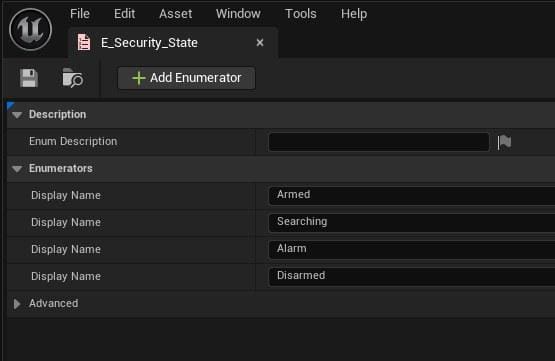Close the E_Security_State tab
The height and width of the screenshot is (361, 555).
[260, 43]
